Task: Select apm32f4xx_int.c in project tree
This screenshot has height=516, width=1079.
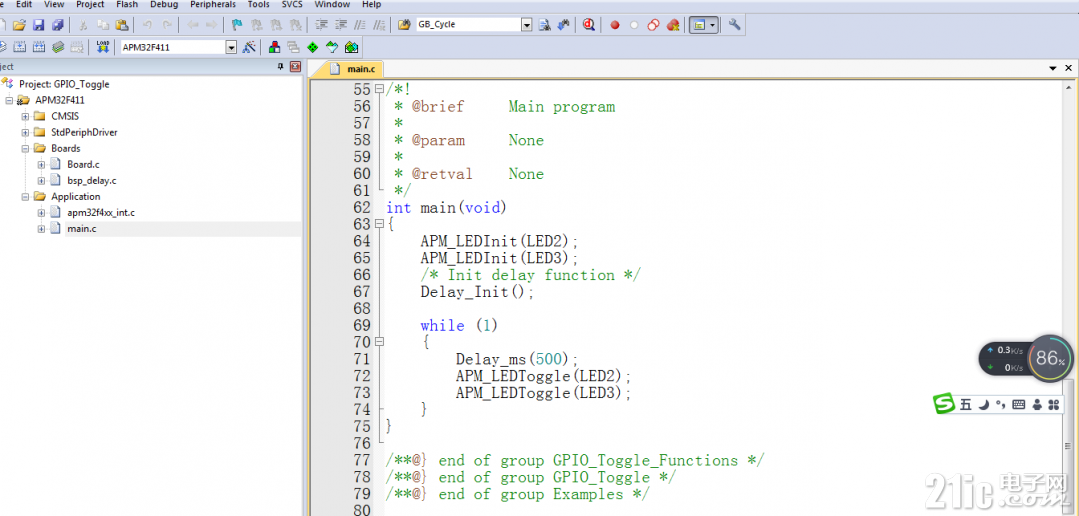Action: coord(100,213)
